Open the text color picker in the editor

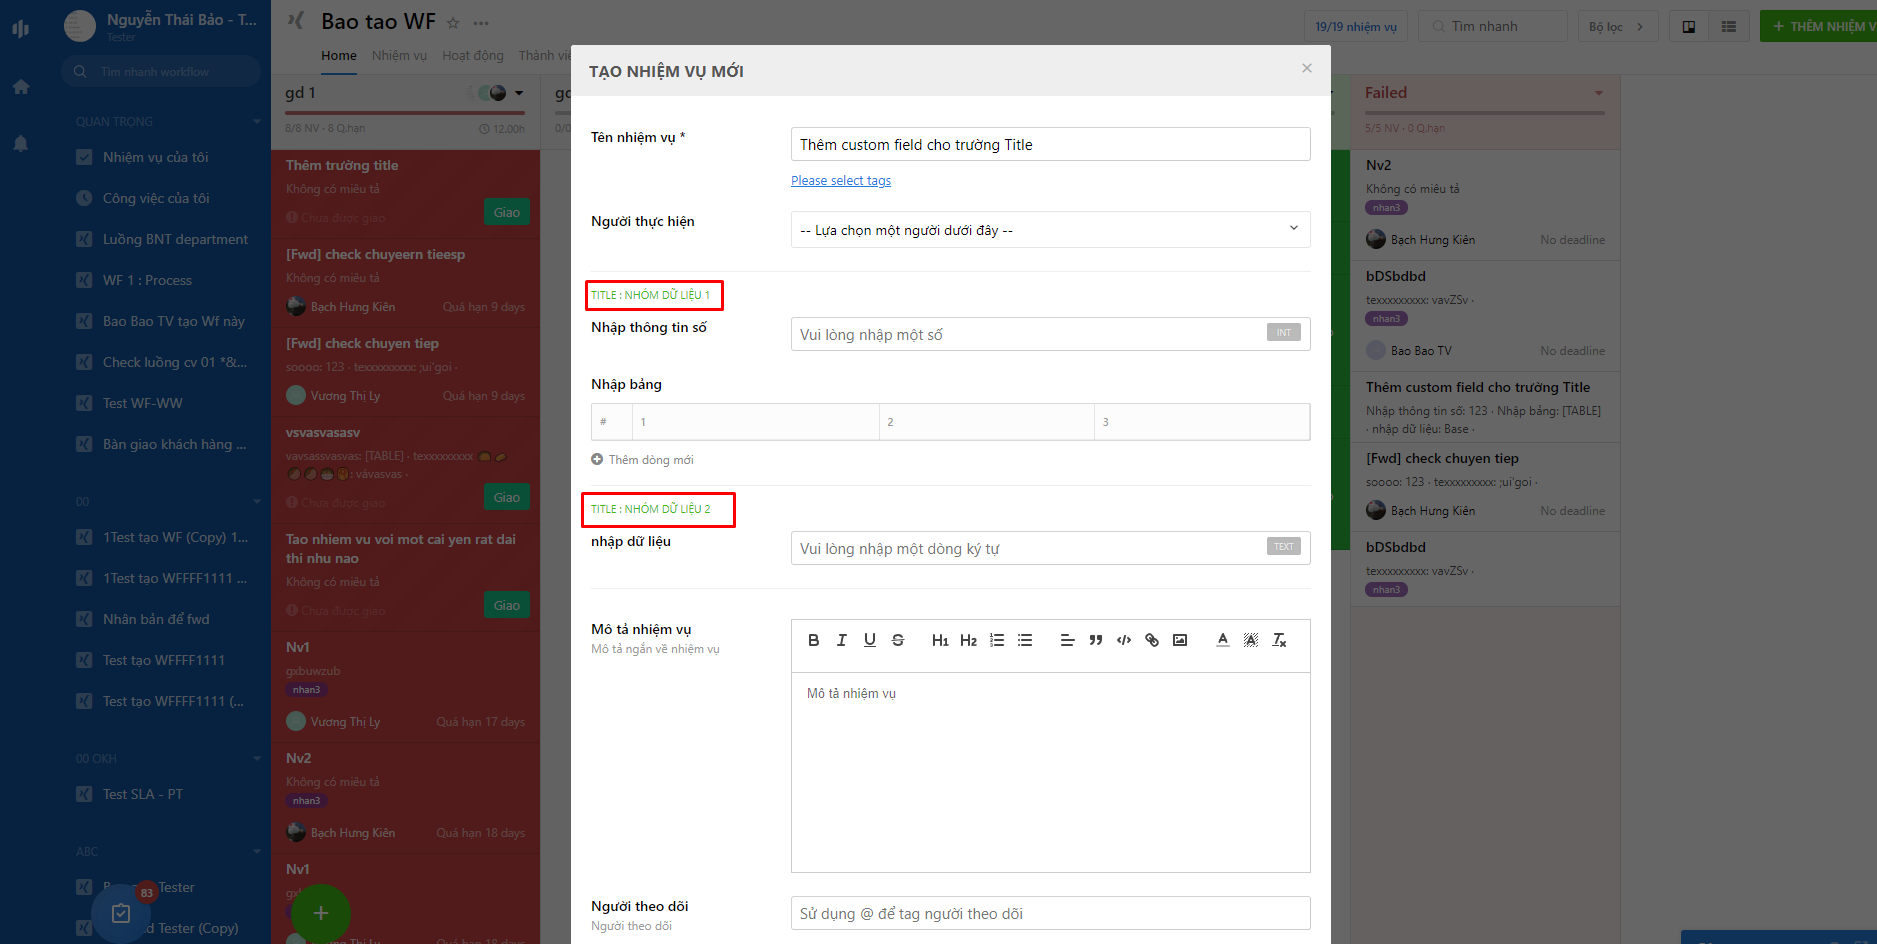coord(1222,640)
